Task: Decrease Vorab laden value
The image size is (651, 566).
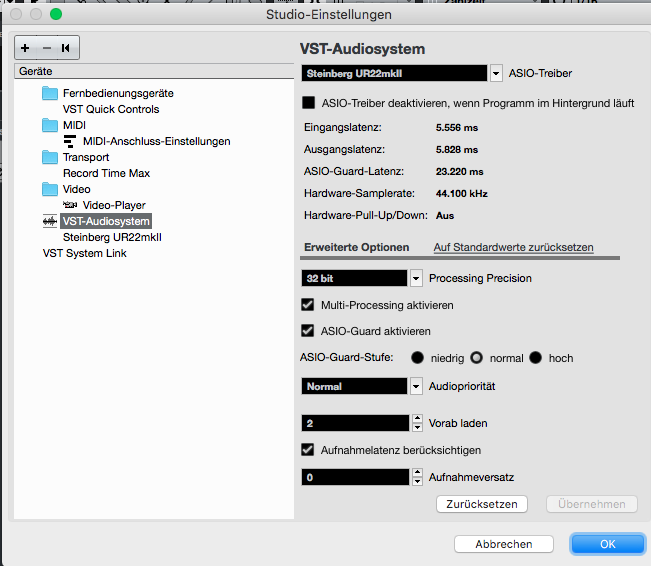Action: point(418,428)
